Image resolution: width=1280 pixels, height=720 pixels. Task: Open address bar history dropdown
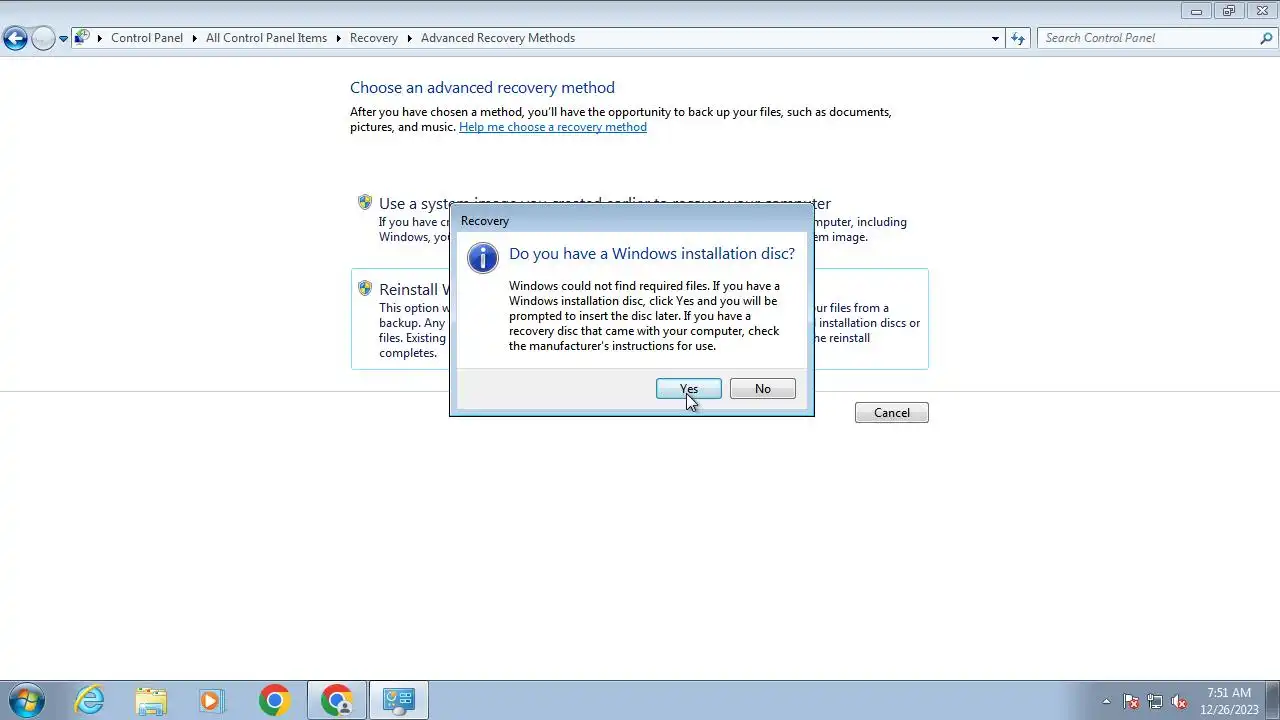coord(995,38)
